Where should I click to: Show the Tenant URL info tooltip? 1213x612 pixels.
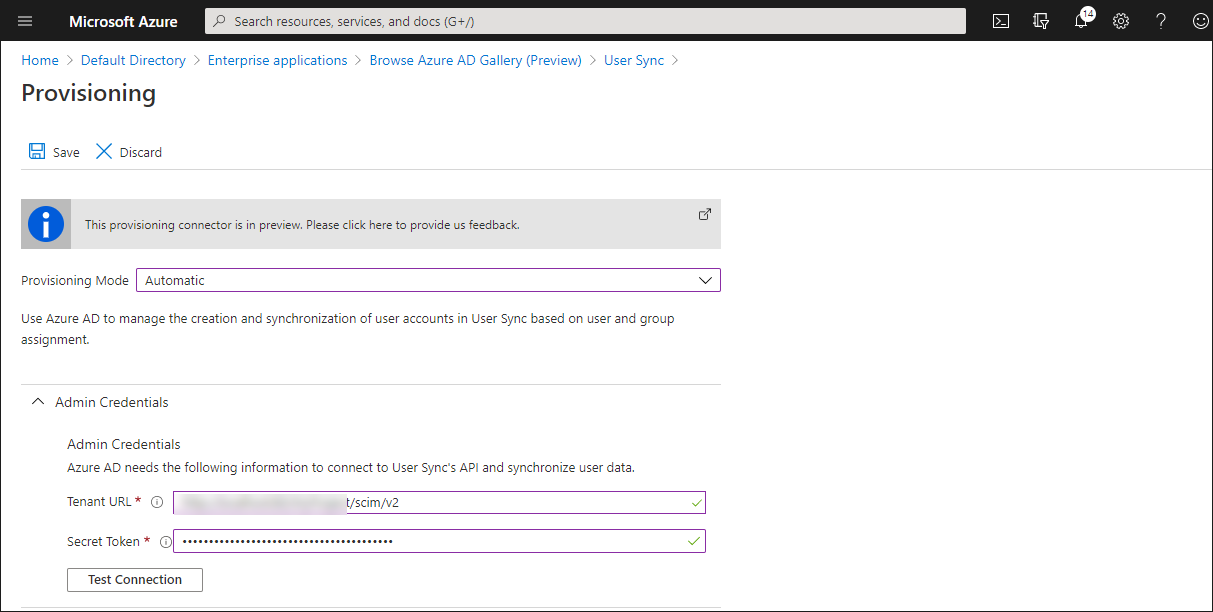pyautogui.click(x=157, y=502)
